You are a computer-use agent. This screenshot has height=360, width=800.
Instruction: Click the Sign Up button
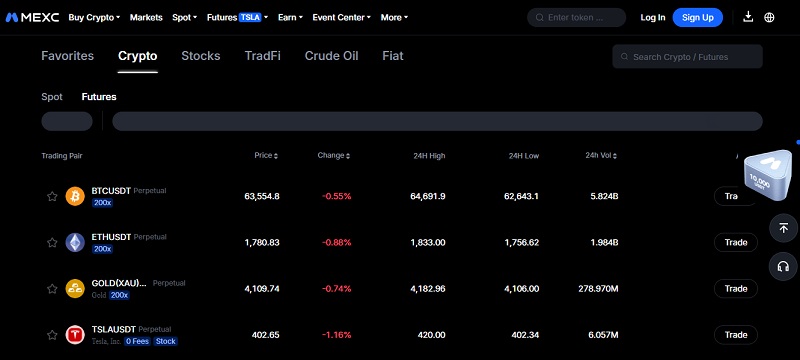[x=697, y=17]
